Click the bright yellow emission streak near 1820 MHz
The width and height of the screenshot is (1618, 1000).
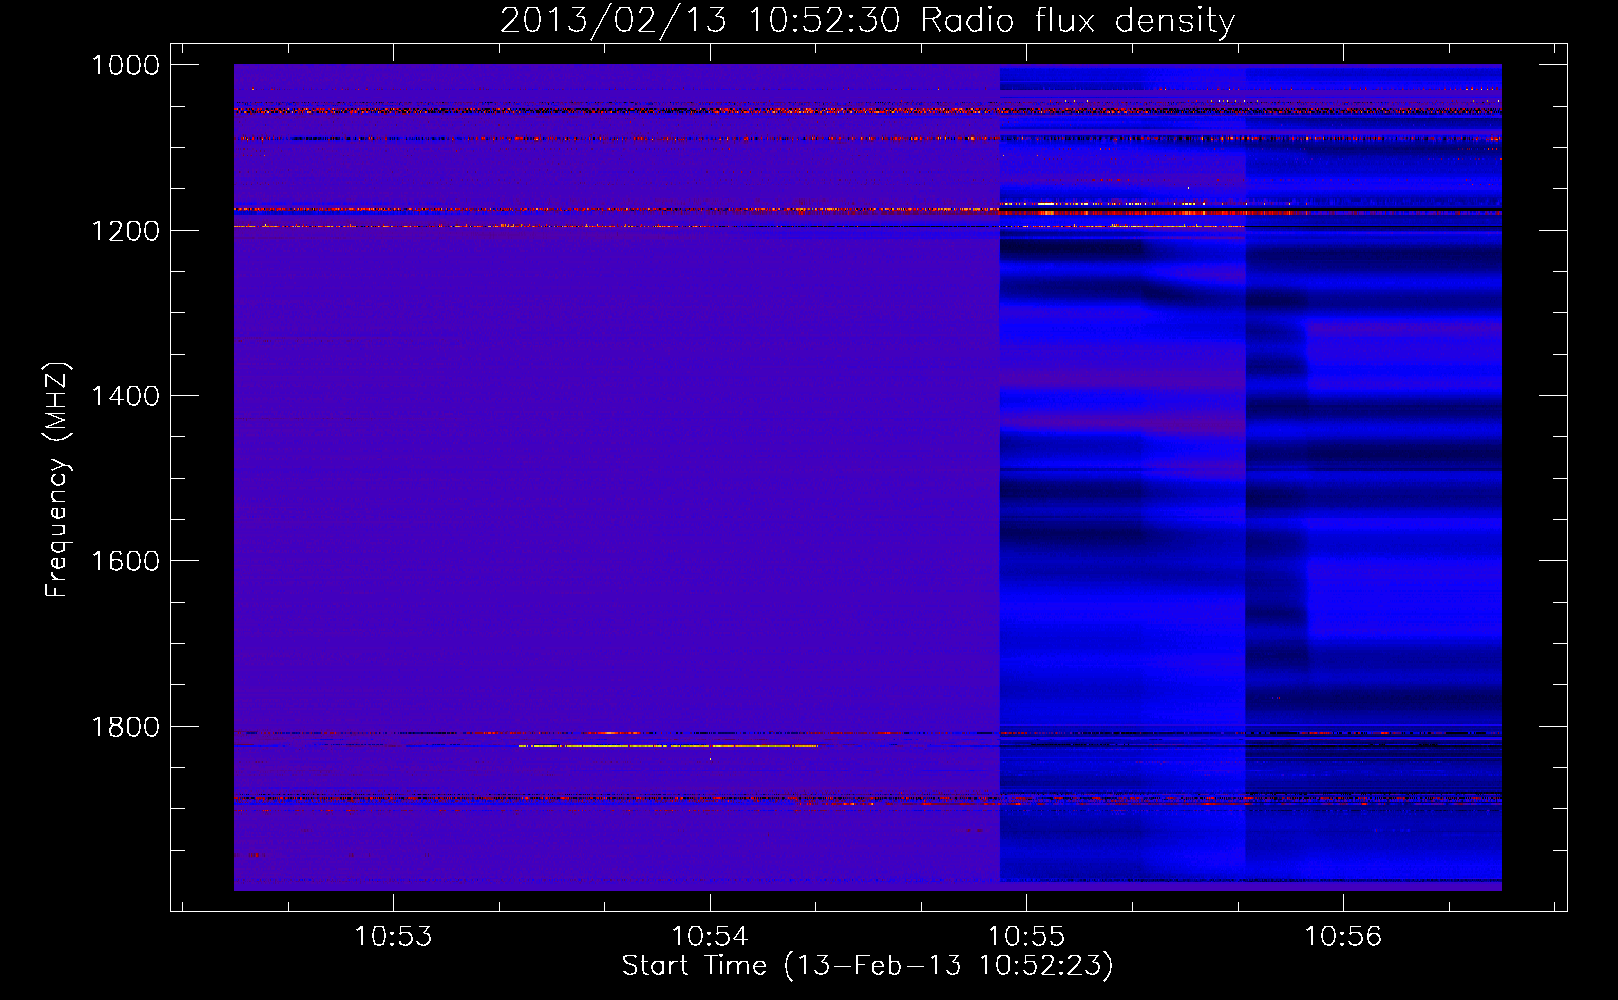[x=668, y=746]
